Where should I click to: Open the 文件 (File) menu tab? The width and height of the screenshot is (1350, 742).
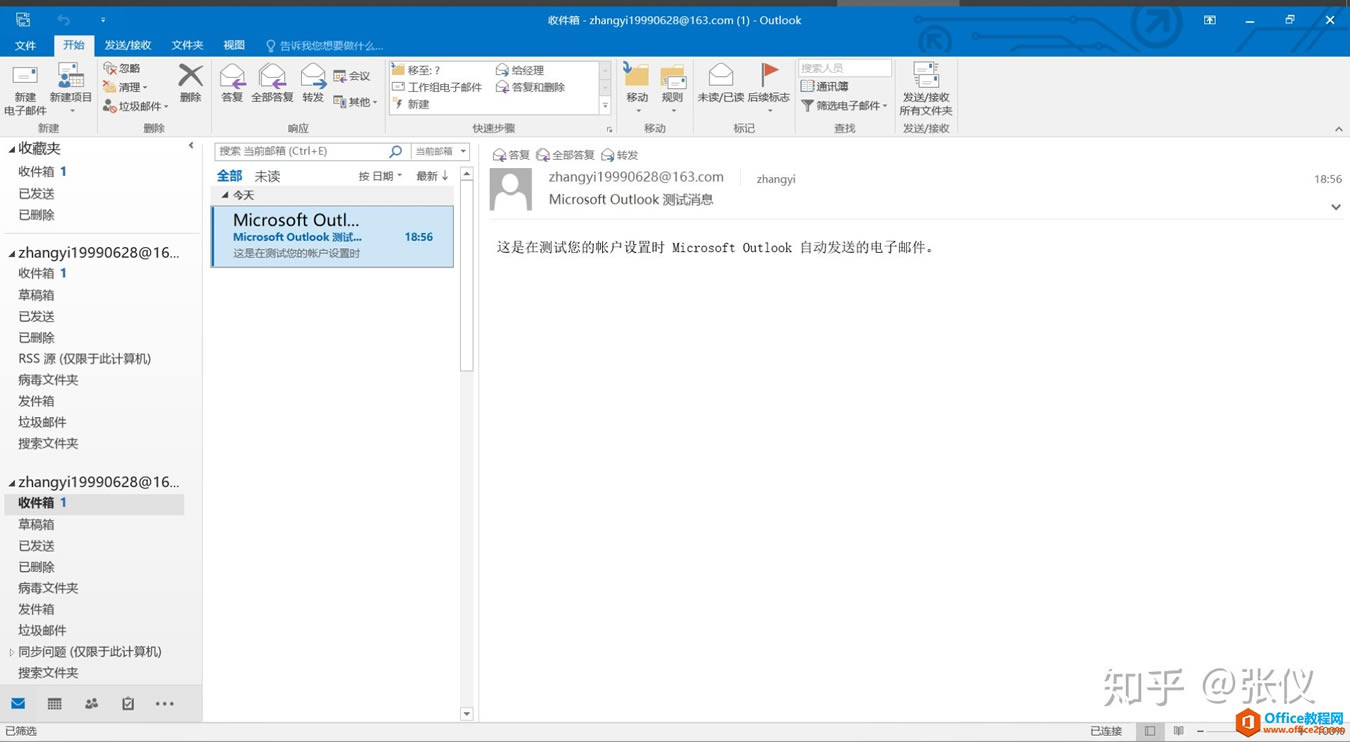pos(26,45)
